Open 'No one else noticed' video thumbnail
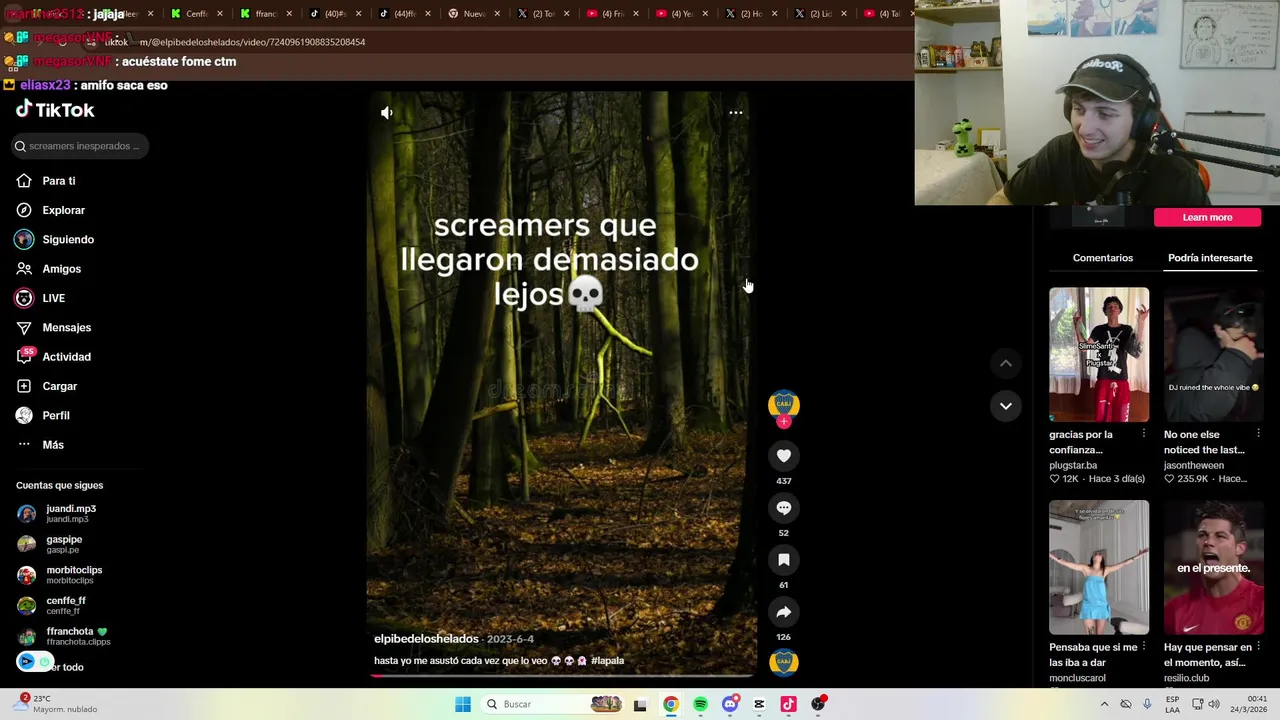 [x=1213, y=355]
